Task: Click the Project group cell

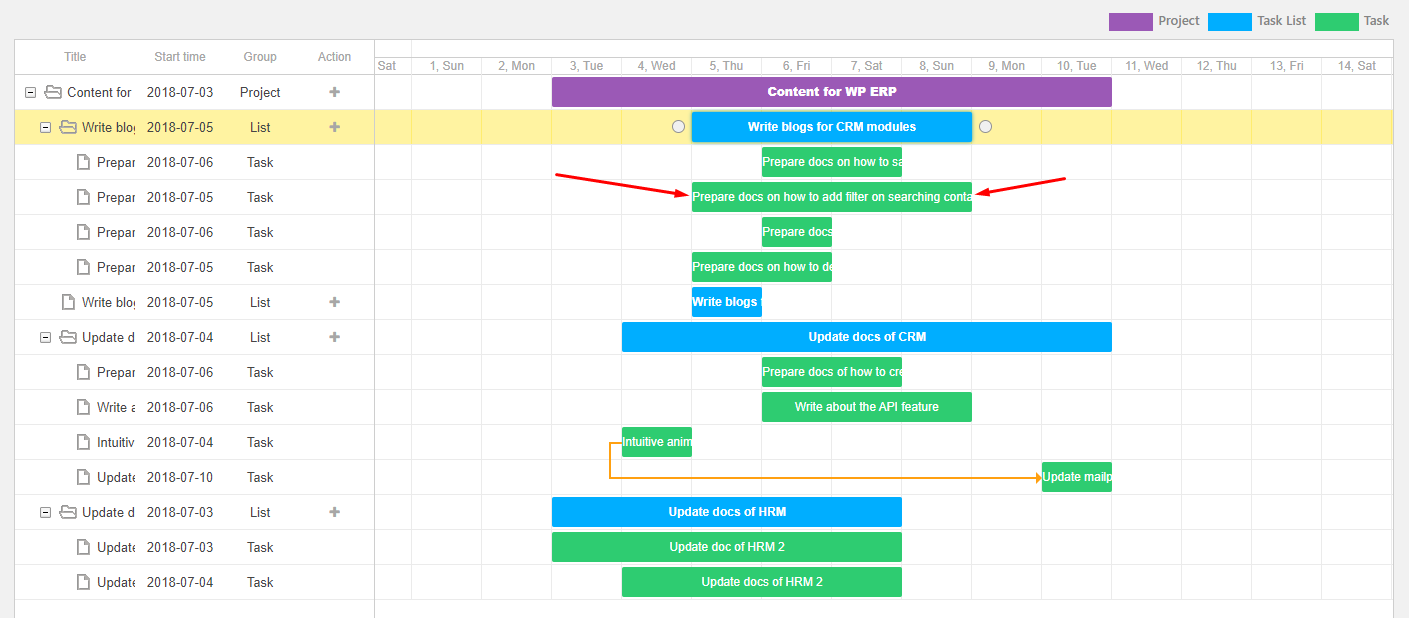Action: point(260,92)
